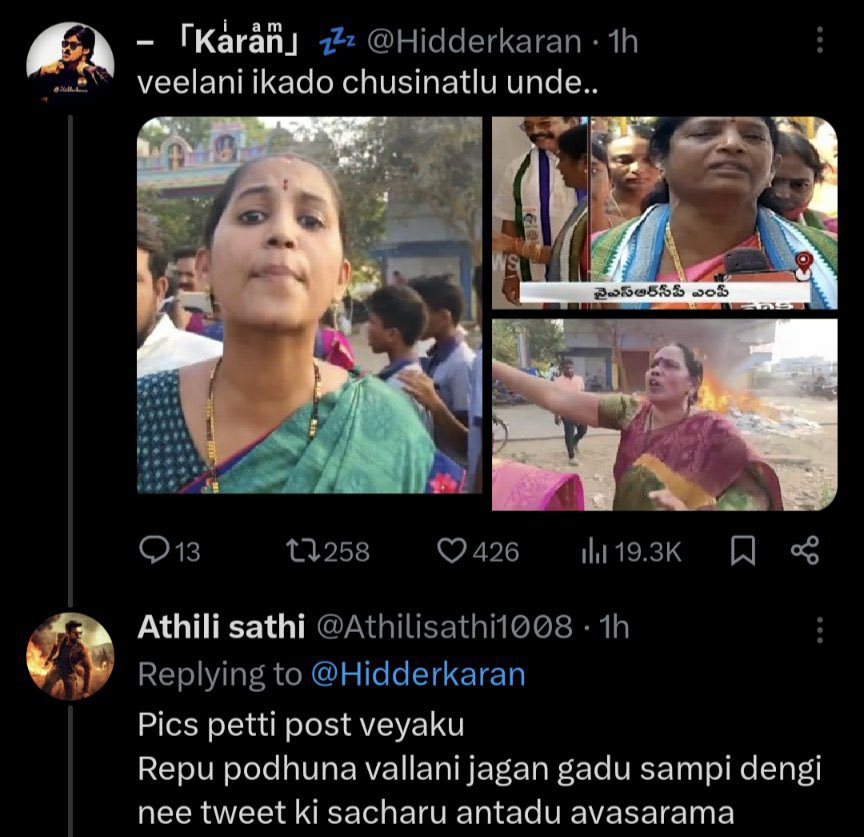The width and height of the screenshot is (864, 837).
Task: Click the 1h timestamp on Karan's tweet
Action: pos(622,41)
